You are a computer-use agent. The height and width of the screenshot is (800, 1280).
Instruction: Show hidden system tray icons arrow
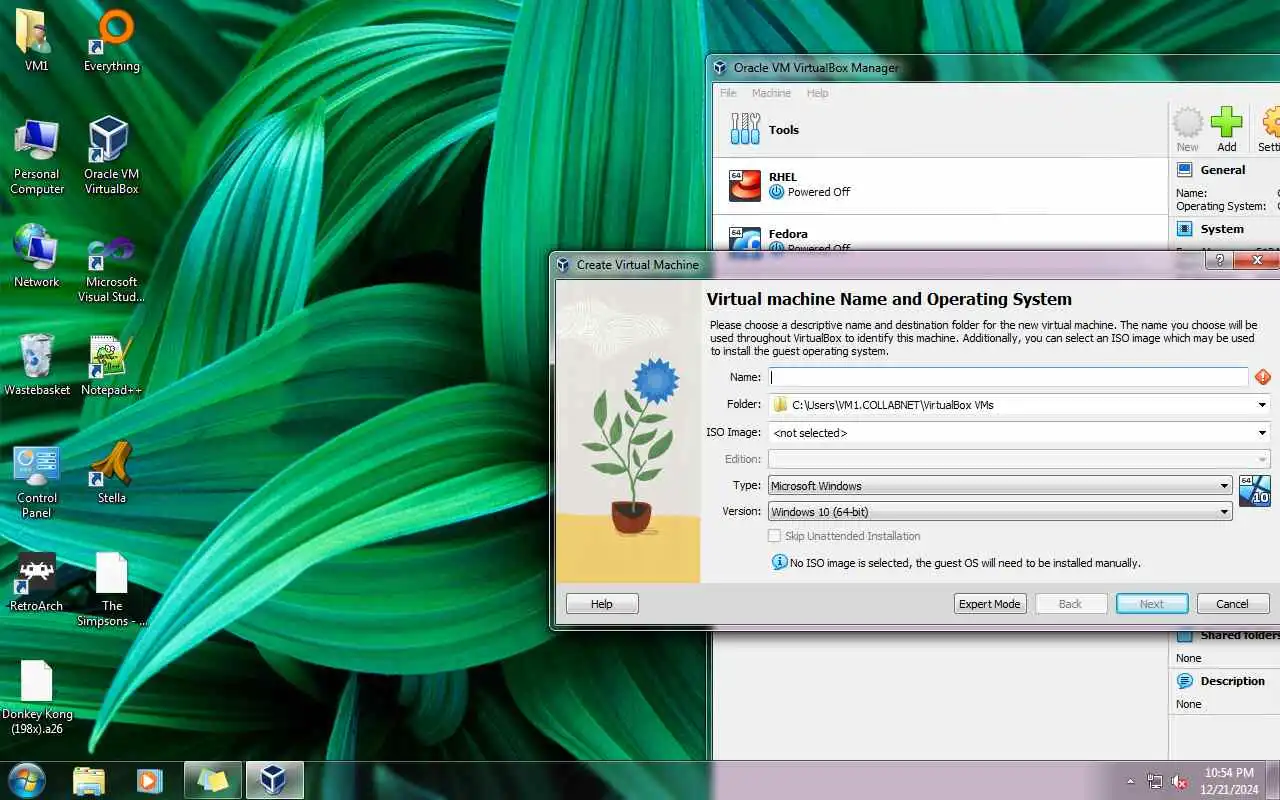pos(1131,781)
